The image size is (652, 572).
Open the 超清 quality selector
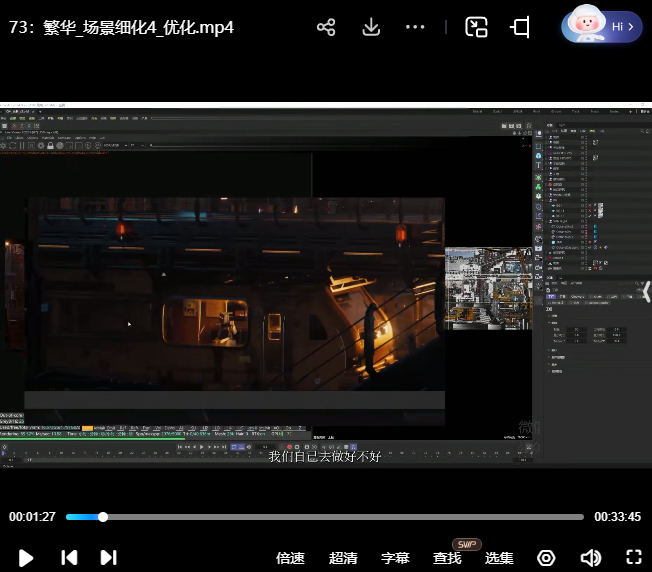click(343, 558)
